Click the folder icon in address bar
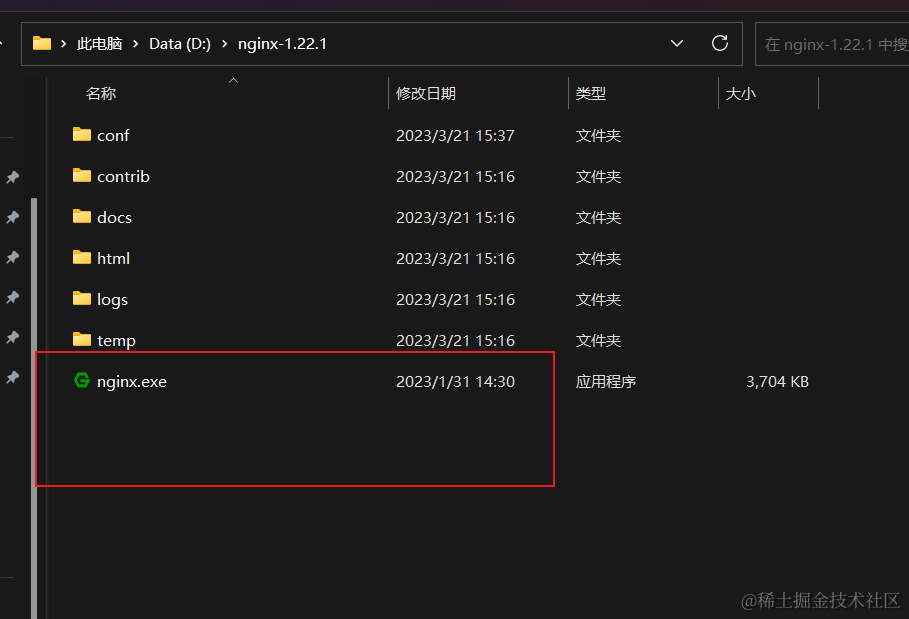This screenshot has height=619, width=909. click(42, 43)
